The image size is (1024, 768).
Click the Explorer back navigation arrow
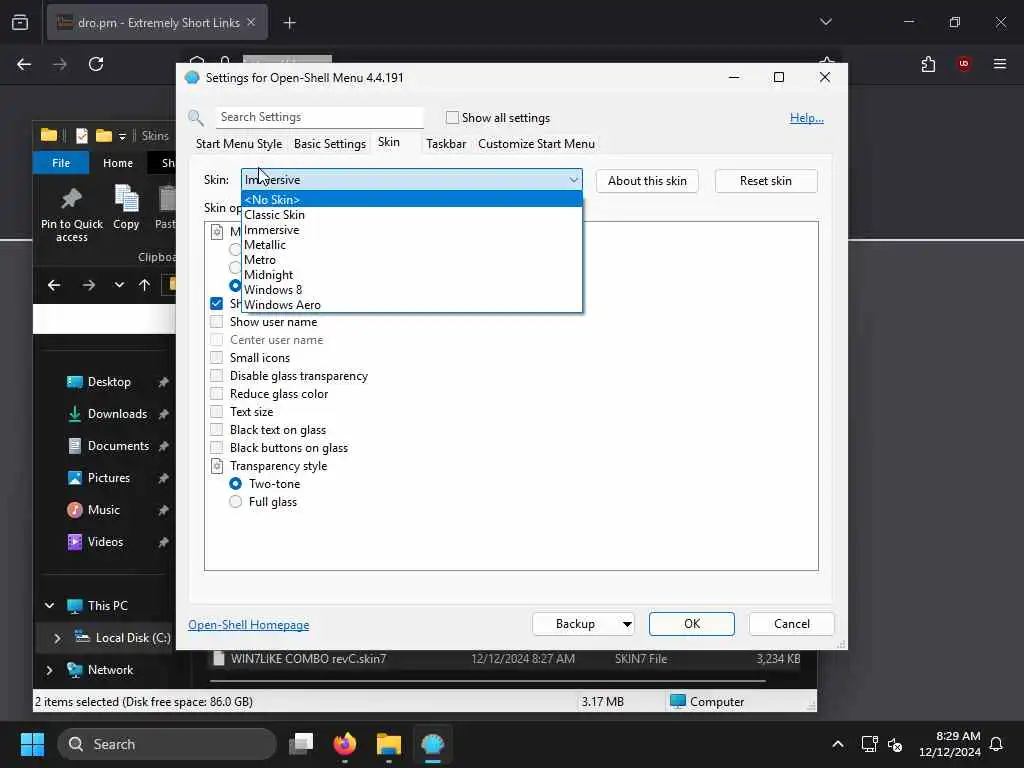pyautogui.click(x=54, y=285)
